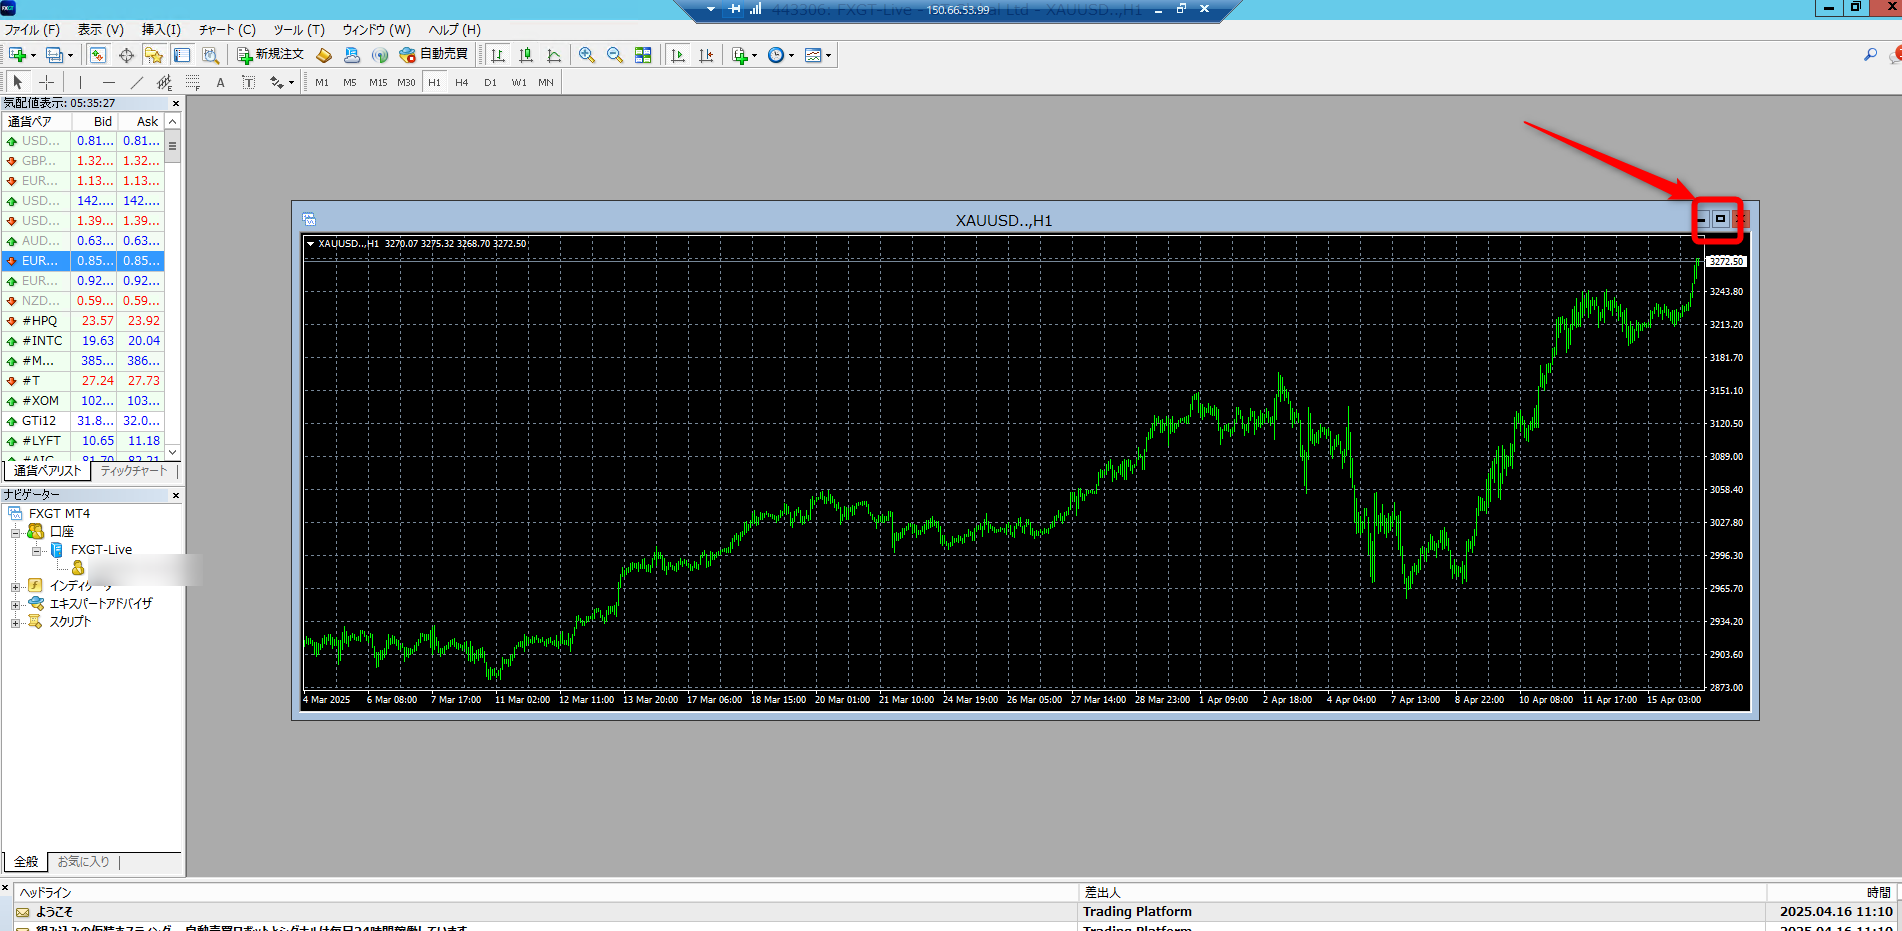The image size is (1902, 931).
Task: Open the ツール (T) menu
Action: click(x=299, y=30)
